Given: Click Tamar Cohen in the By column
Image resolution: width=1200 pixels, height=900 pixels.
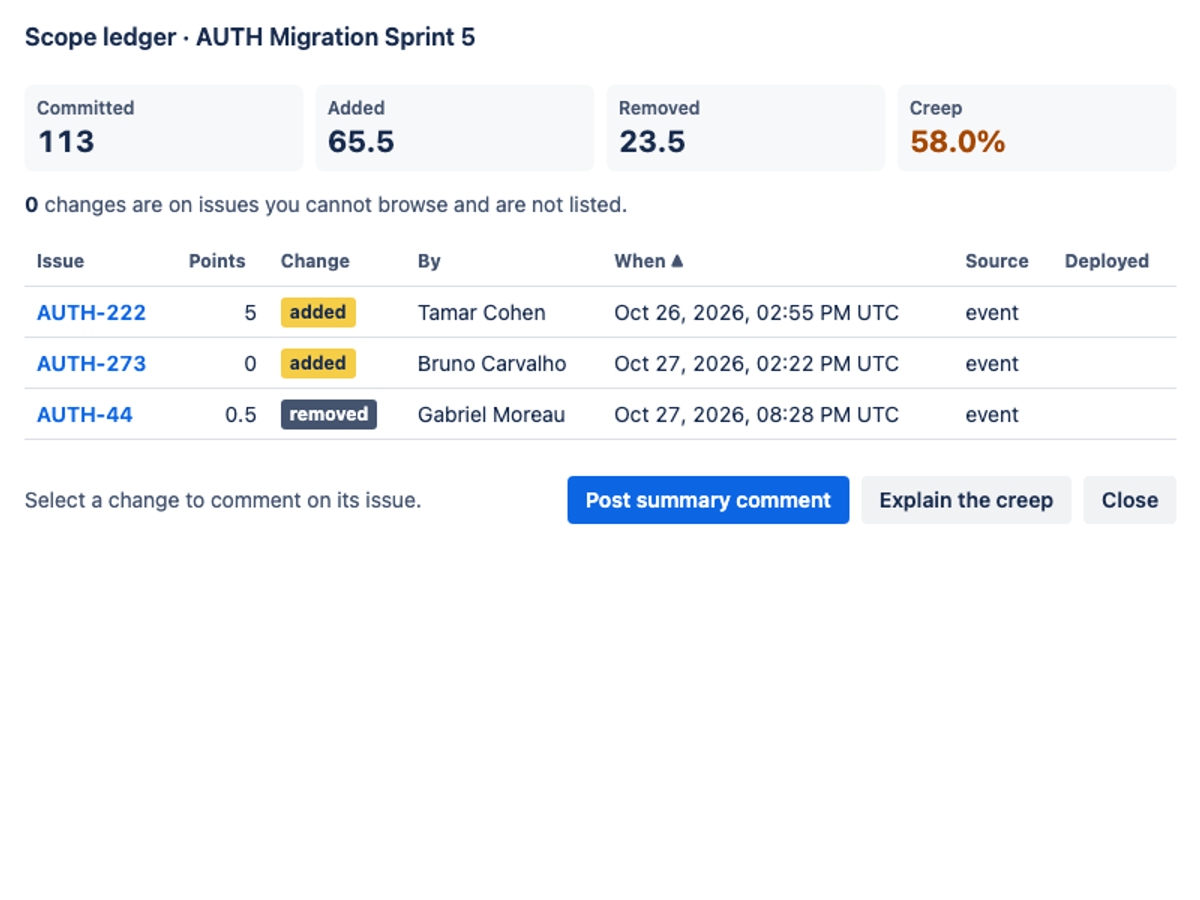Looking at the screenshot, I should pos(482,313).
